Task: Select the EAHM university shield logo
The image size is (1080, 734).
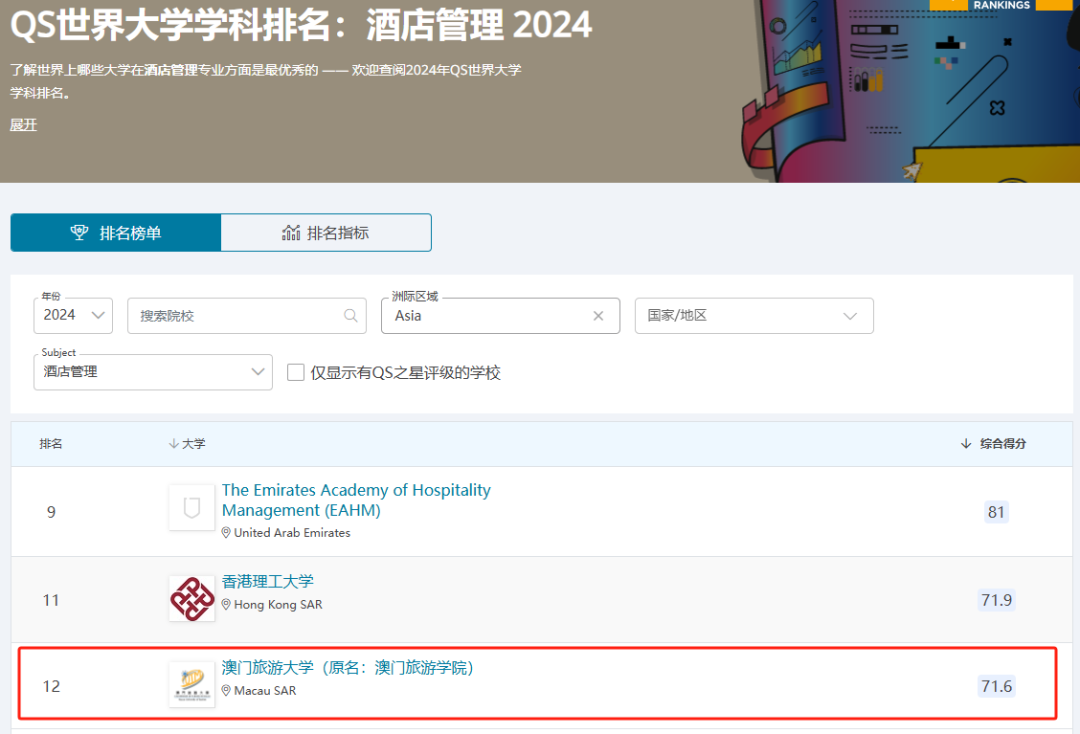Action: pos(191,507)
